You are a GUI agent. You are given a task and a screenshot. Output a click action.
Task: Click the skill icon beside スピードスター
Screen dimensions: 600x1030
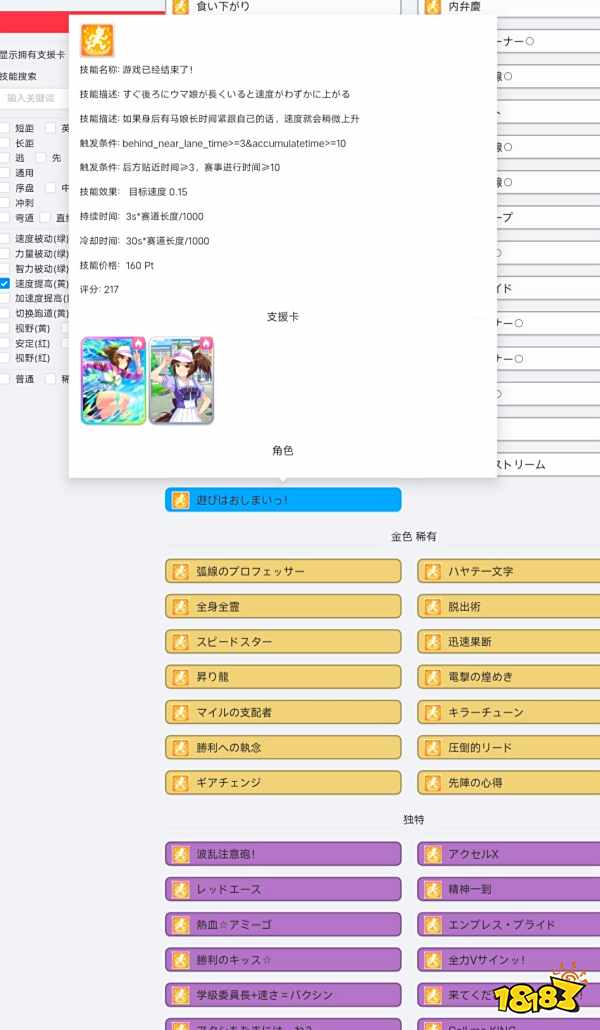(x=180, y=641)
